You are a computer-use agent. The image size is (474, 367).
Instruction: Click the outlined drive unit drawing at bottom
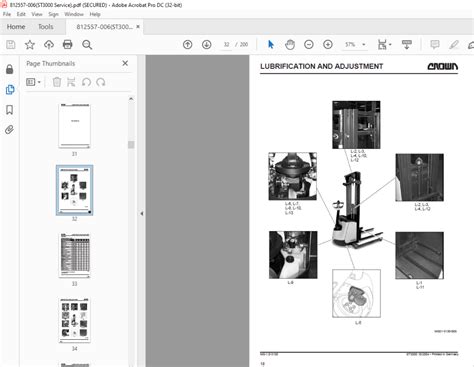point(356,293)
